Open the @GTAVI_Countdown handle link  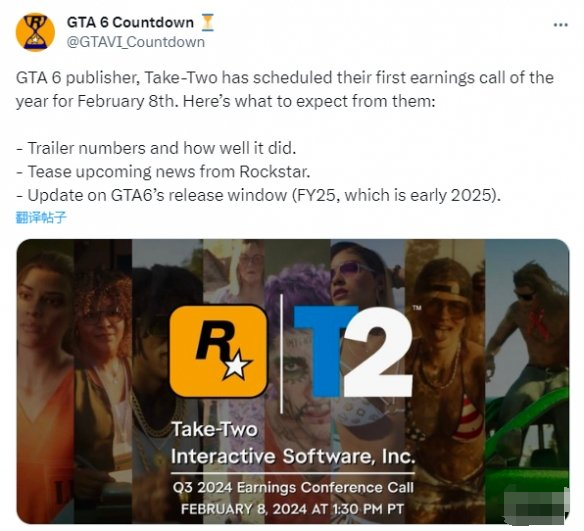tap(136, 42)
